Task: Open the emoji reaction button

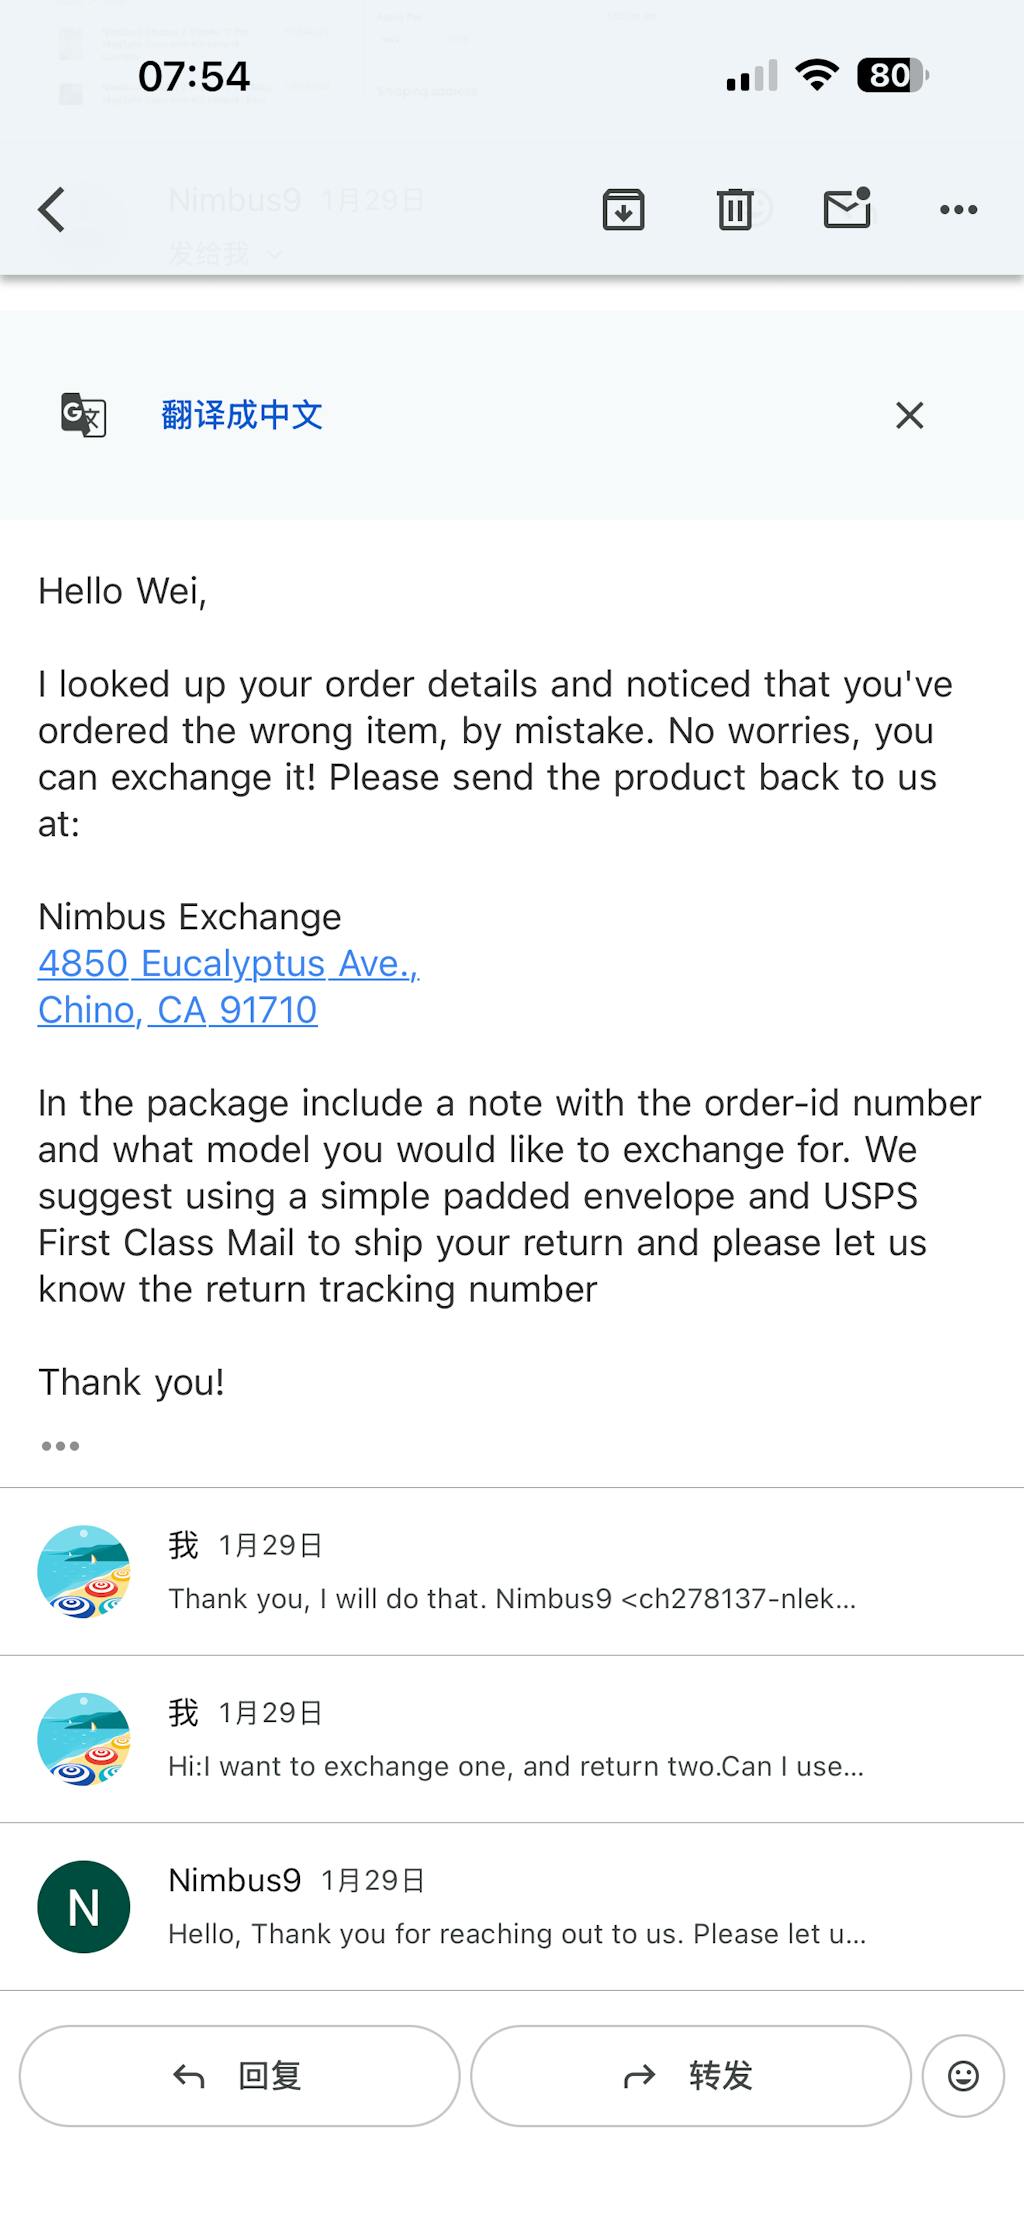Action: pos(963,2076)
